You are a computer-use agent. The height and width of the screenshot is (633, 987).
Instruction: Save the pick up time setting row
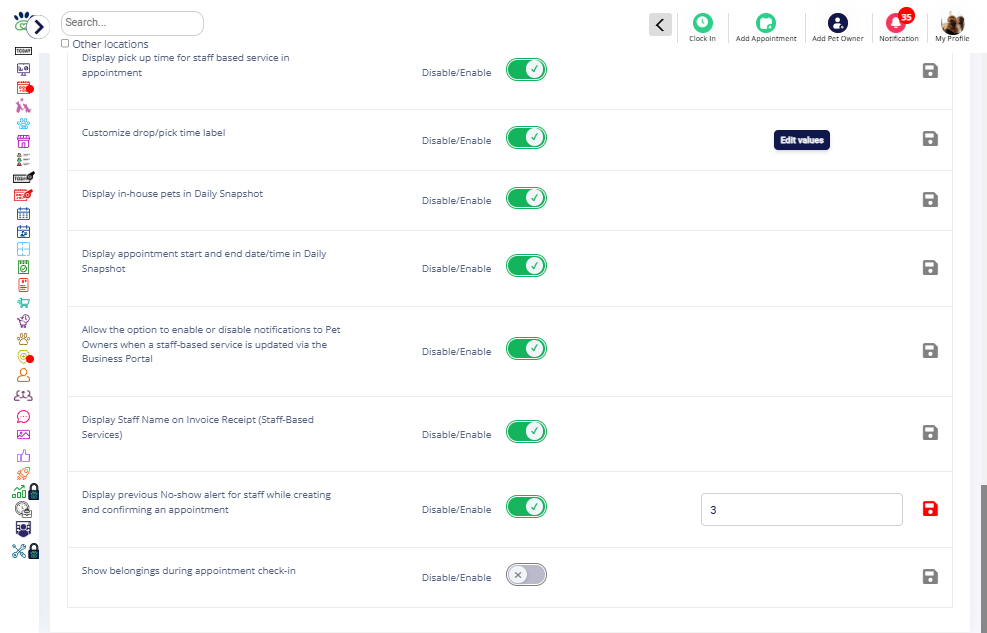(930, 70)
